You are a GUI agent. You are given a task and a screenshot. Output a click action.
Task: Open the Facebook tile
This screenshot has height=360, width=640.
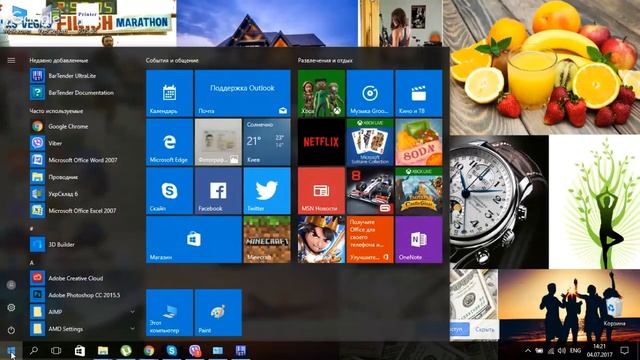click(x=218, y=191)
